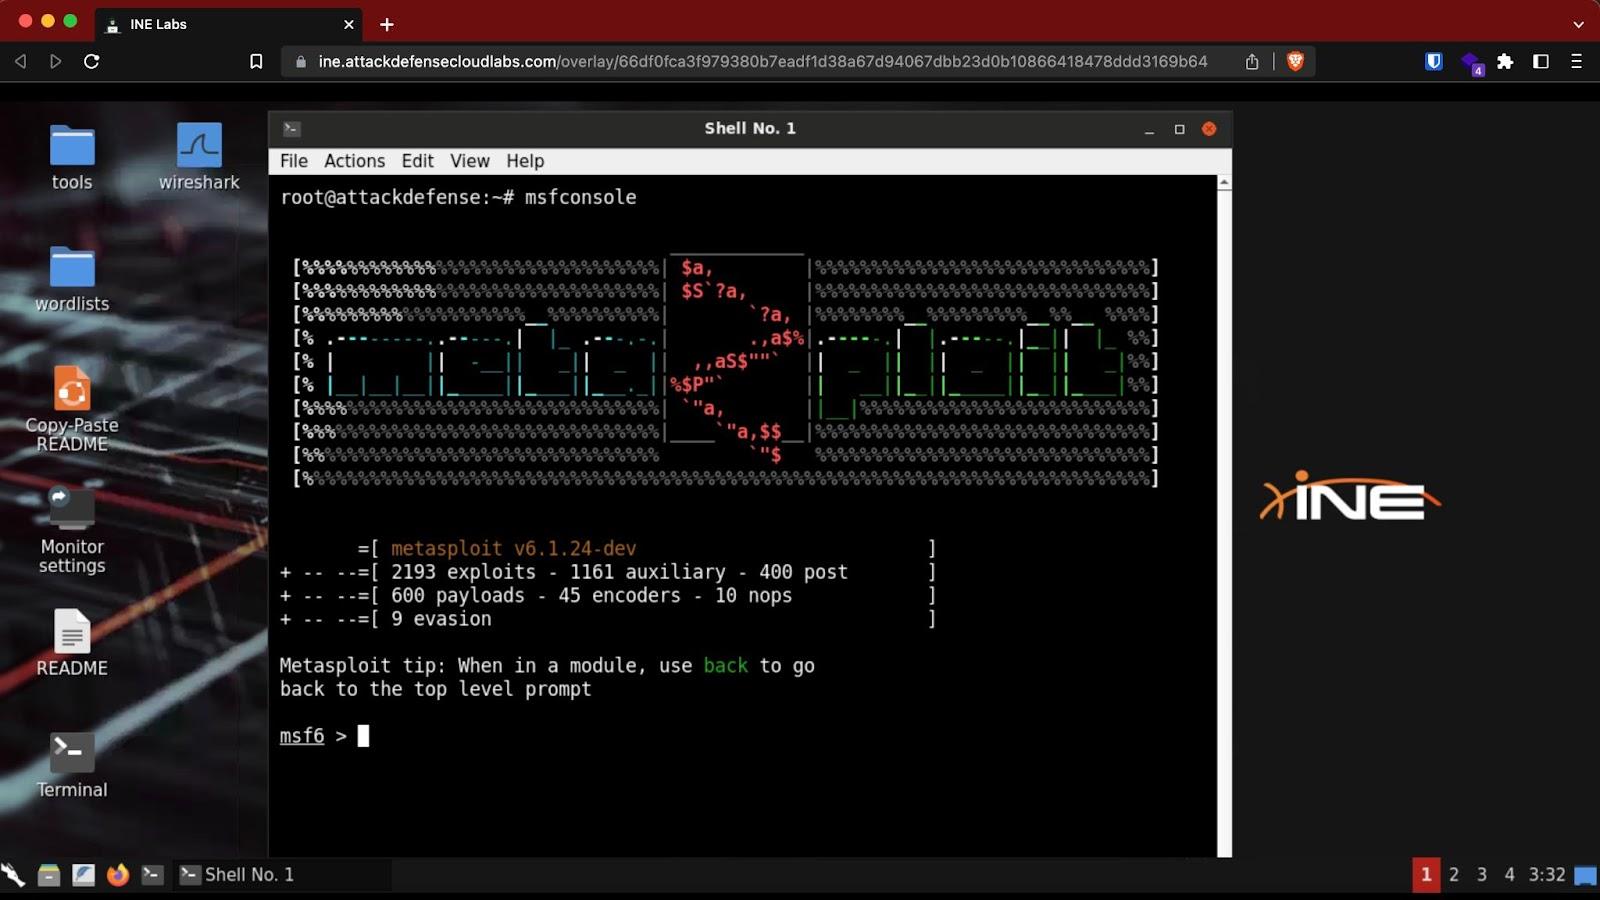Screen dimensions: 1600x900
Task: Click the terminal scrollbar up arrow
Action: click(1224, 183)
